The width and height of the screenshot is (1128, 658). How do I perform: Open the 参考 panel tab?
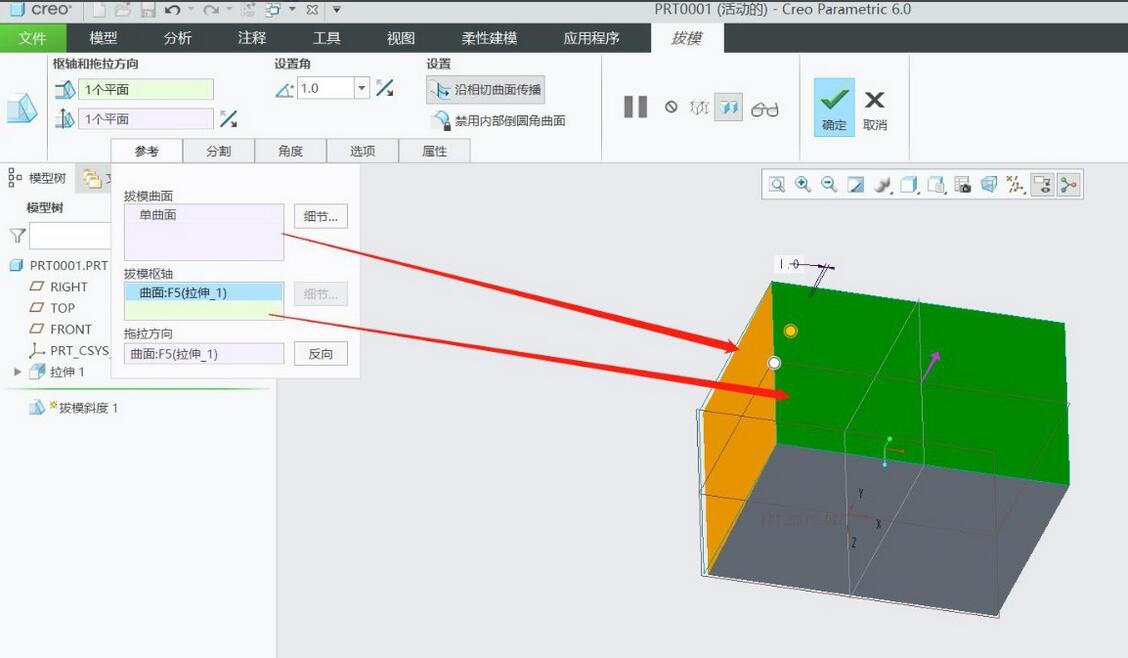pyautogui.click(x=147, y=151)
